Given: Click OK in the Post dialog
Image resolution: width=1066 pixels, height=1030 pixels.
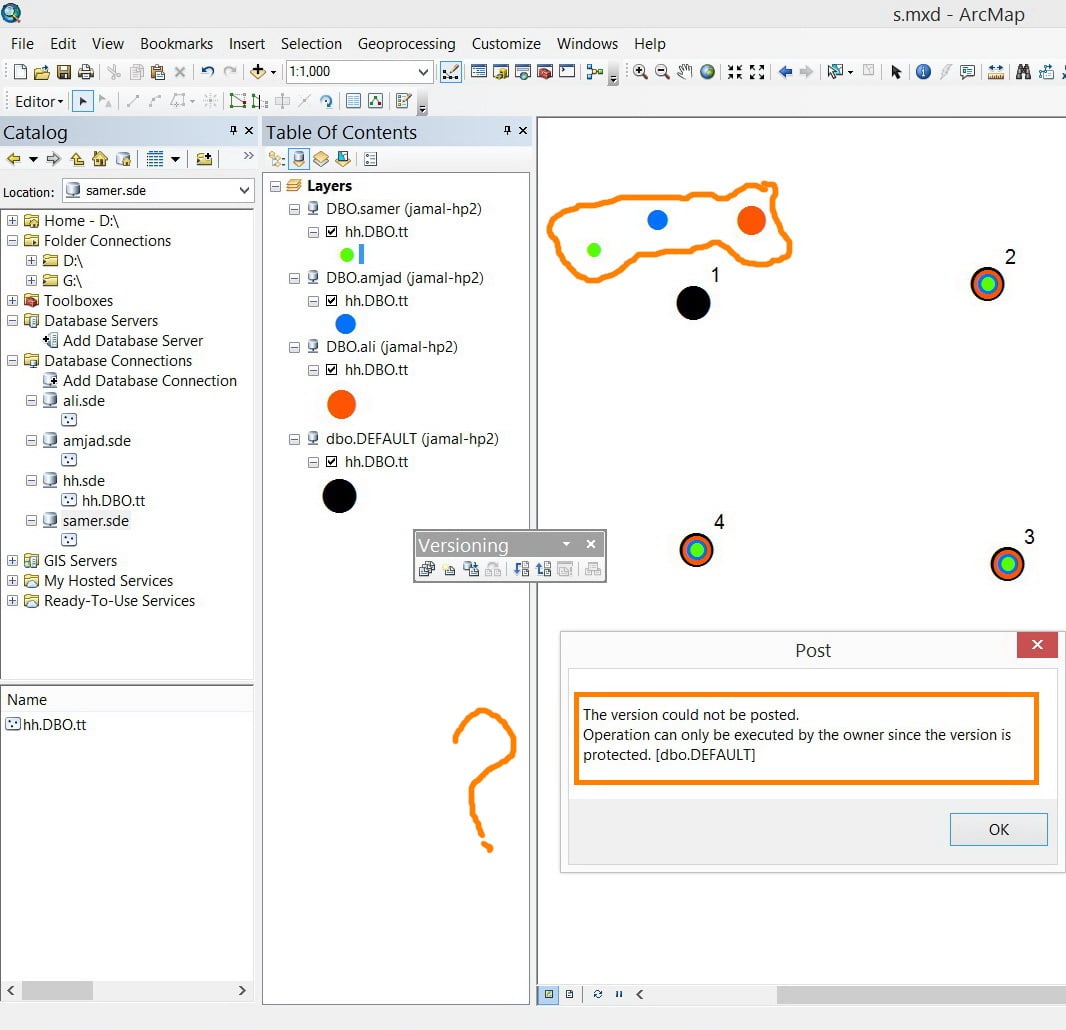Looking at the screenshot, I should click(x=999, y=829).
